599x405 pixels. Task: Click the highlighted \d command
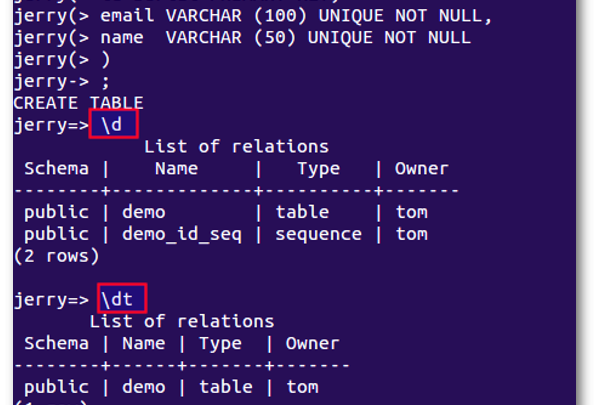[x=113, y=124]
